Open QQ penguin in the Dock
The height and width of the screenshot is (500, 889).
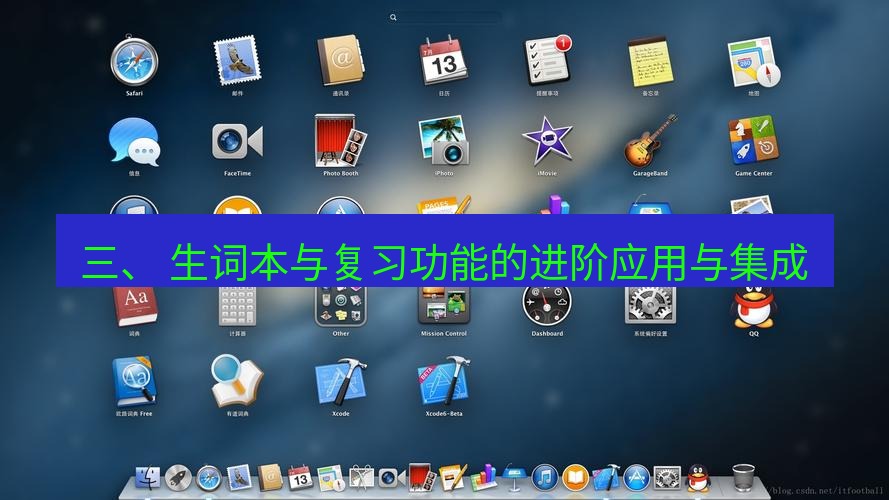click(698, 478)
